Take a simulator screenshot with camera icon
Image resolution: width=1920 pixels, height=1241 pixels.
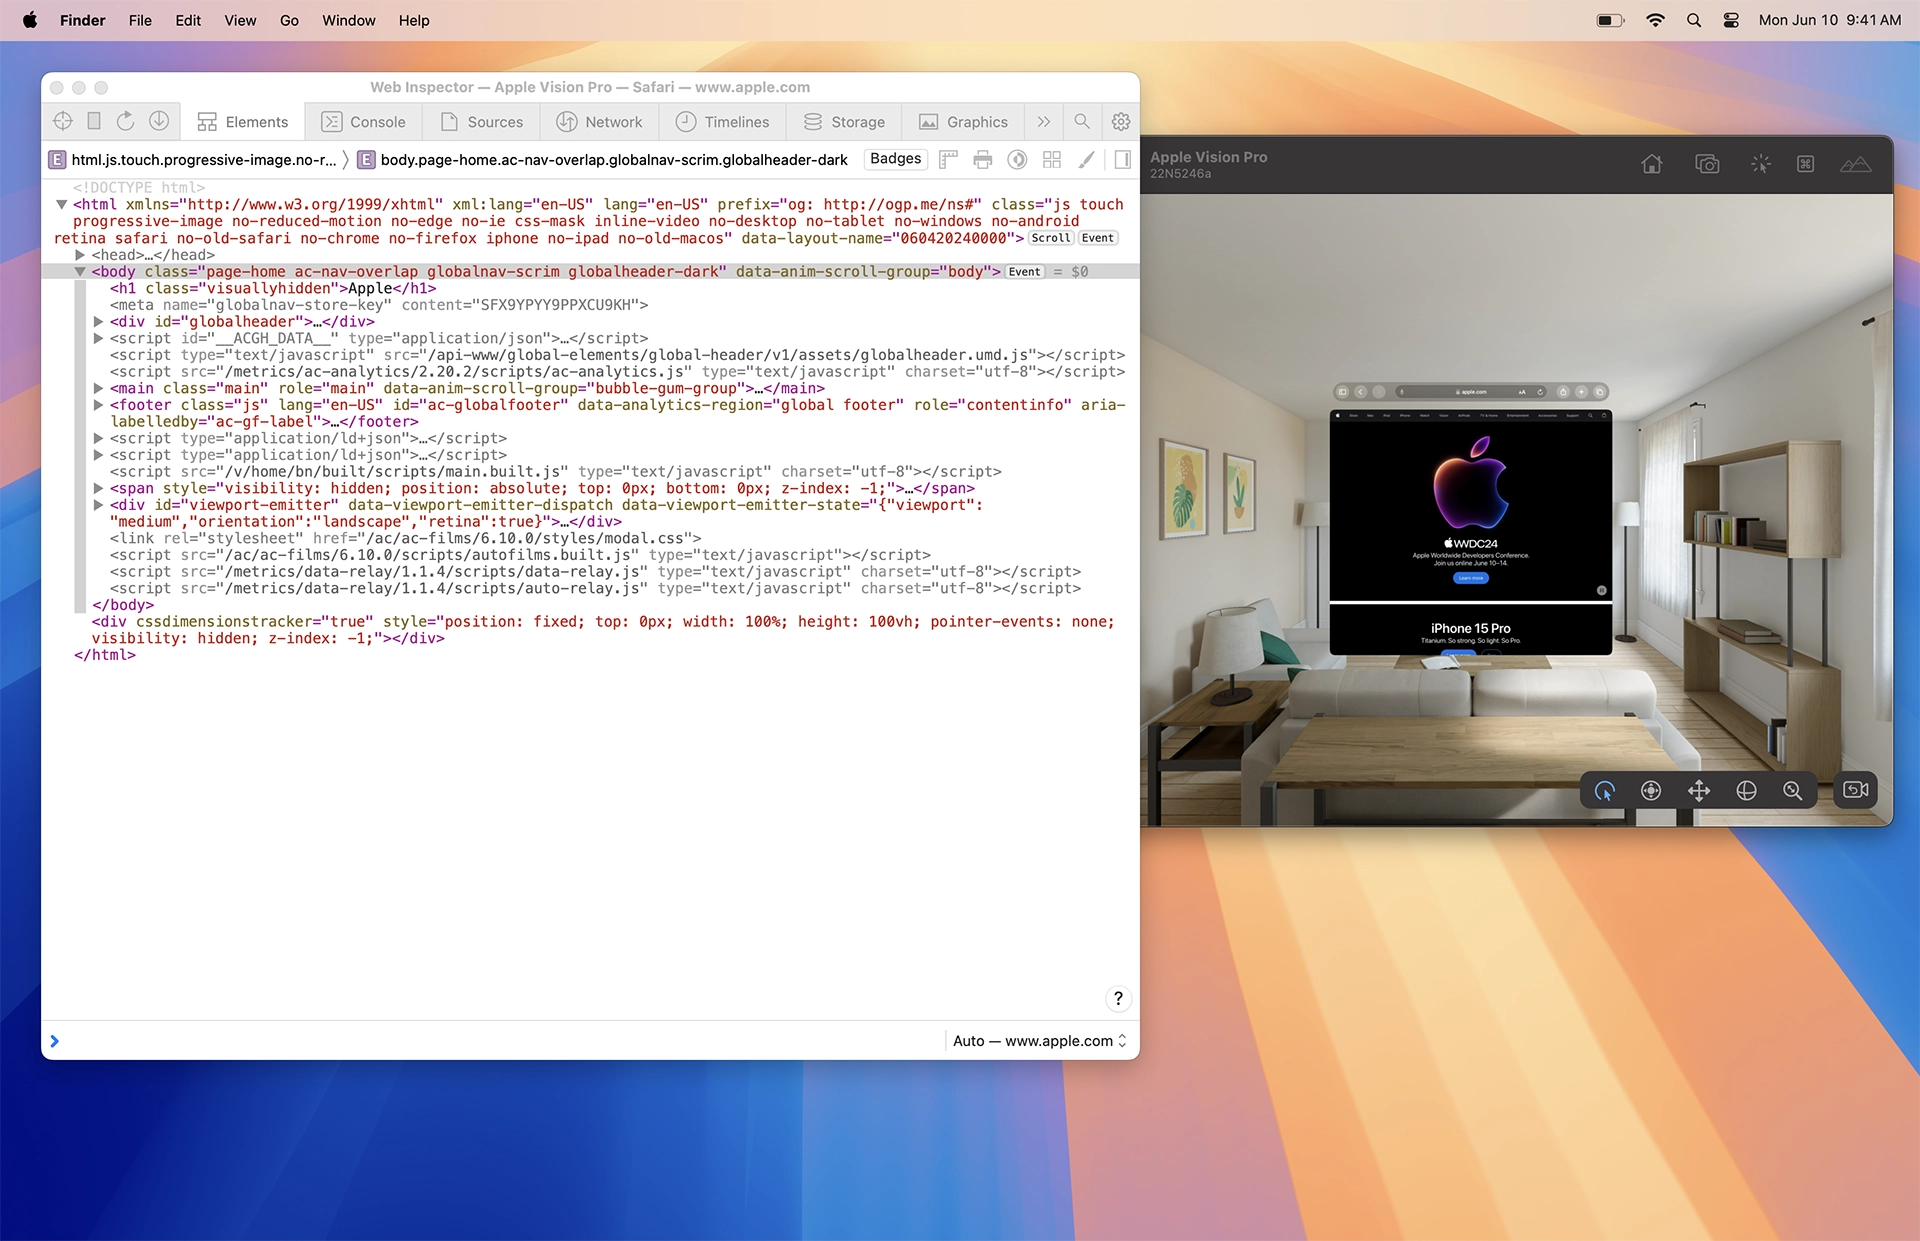click(1707, 164)
